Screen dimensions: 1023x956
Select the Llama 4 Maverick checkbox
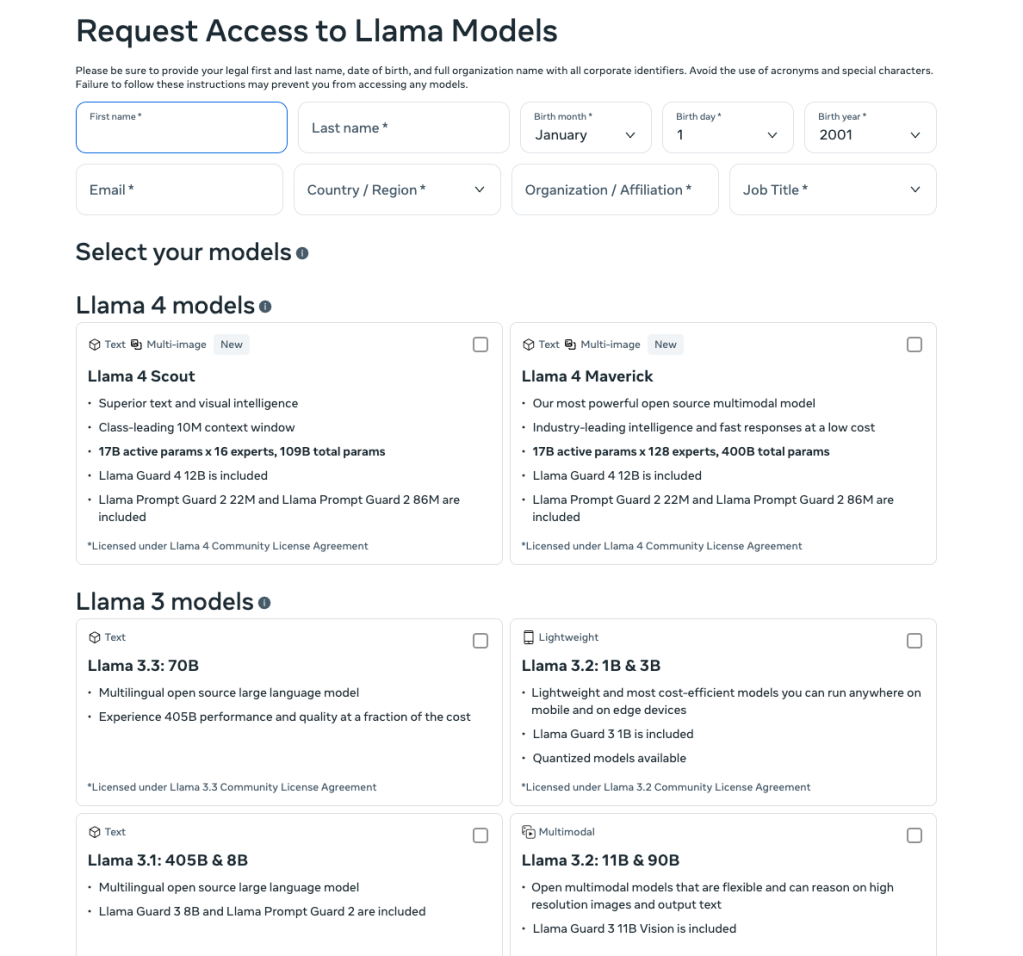tap(914, 343)
